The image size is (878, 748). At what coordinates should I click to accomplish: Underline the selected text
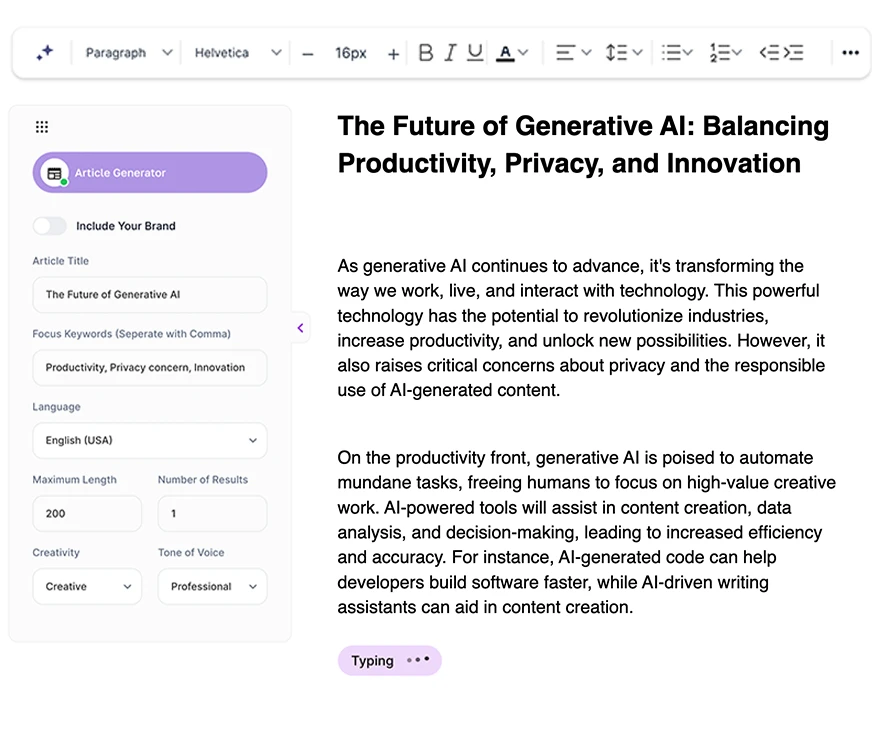(475, 53)
